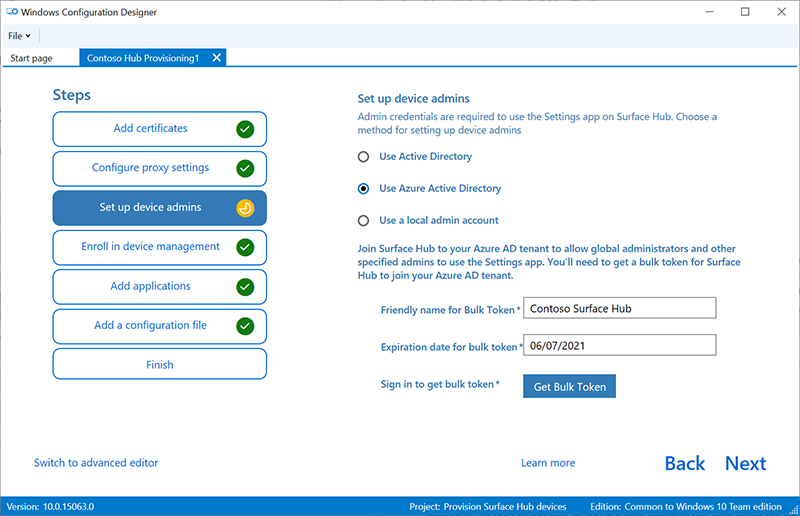
Task: Click the green checkmark on Add applications
Action: point(245,287)
